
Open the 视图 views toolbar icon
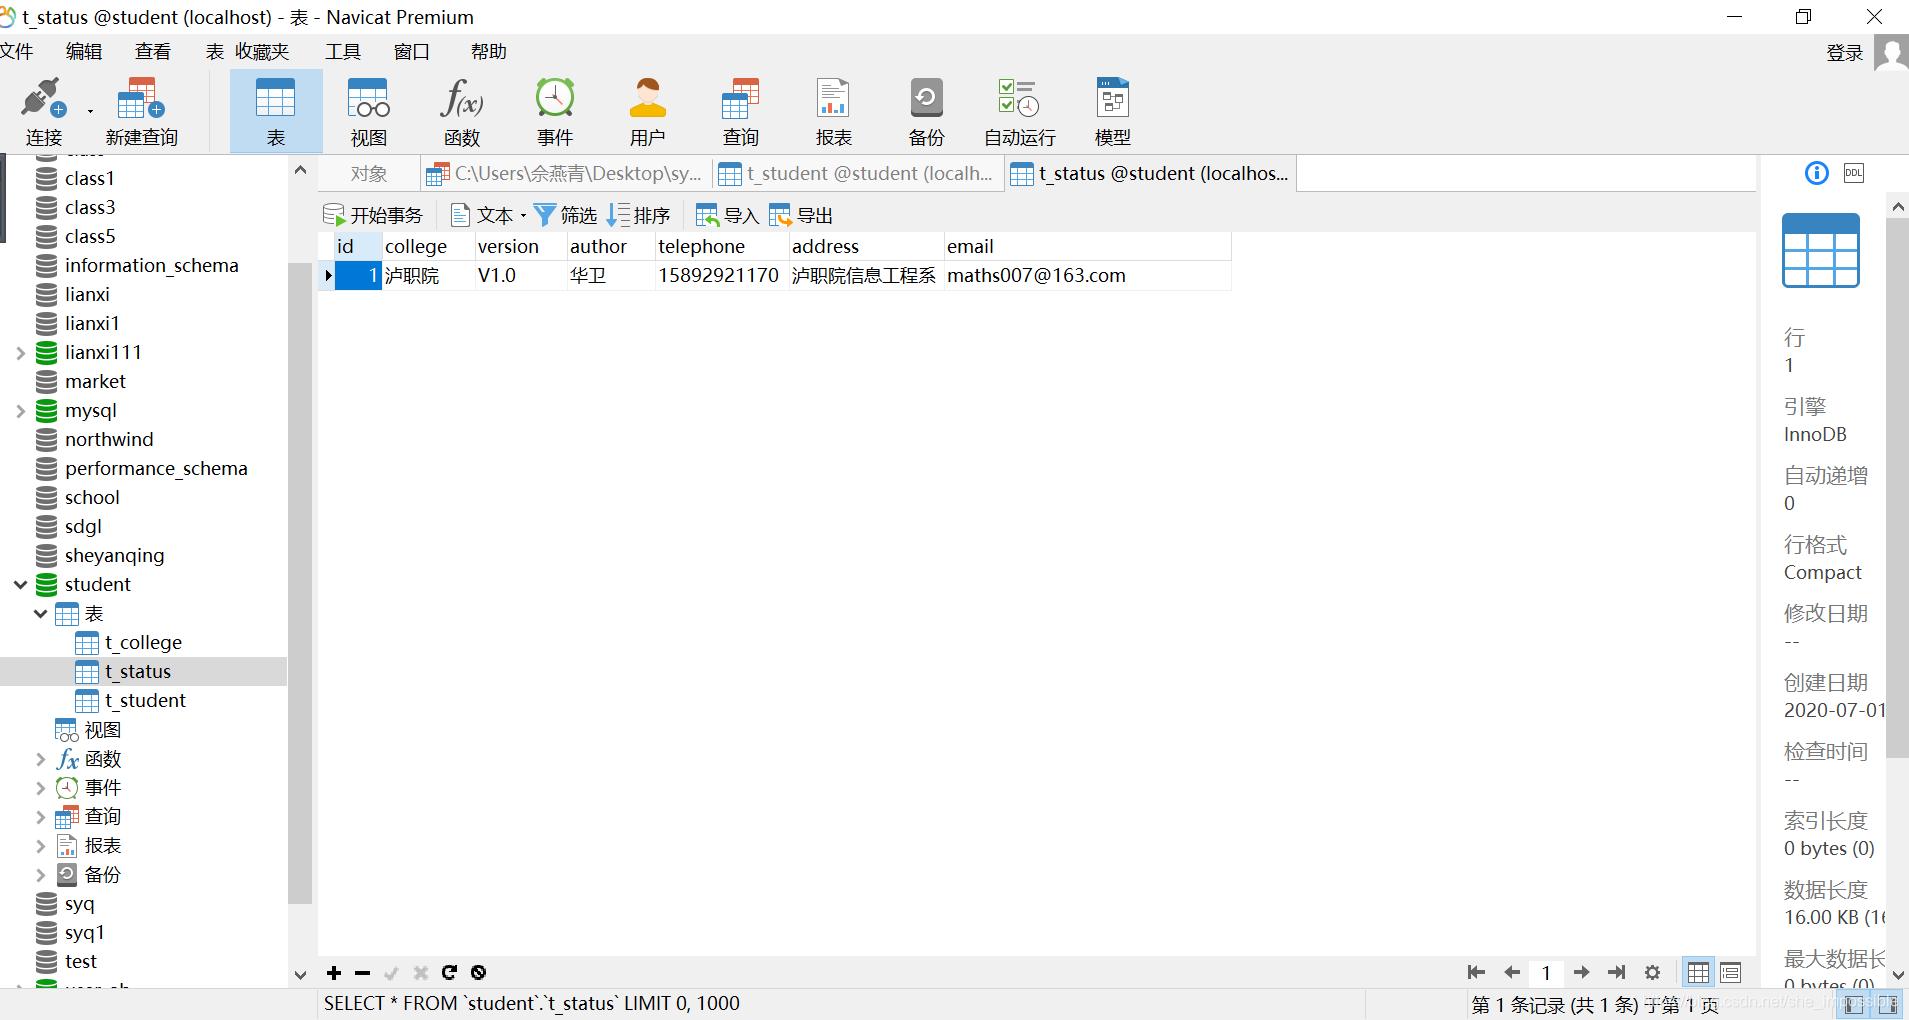[x=368, y=112]
